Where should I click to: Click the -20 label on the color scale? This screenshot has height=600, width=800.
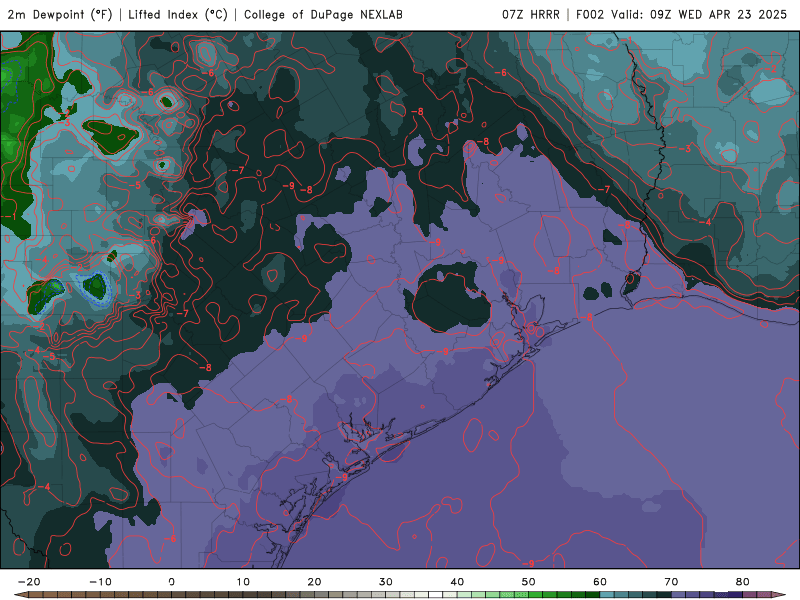coord(29,582)
